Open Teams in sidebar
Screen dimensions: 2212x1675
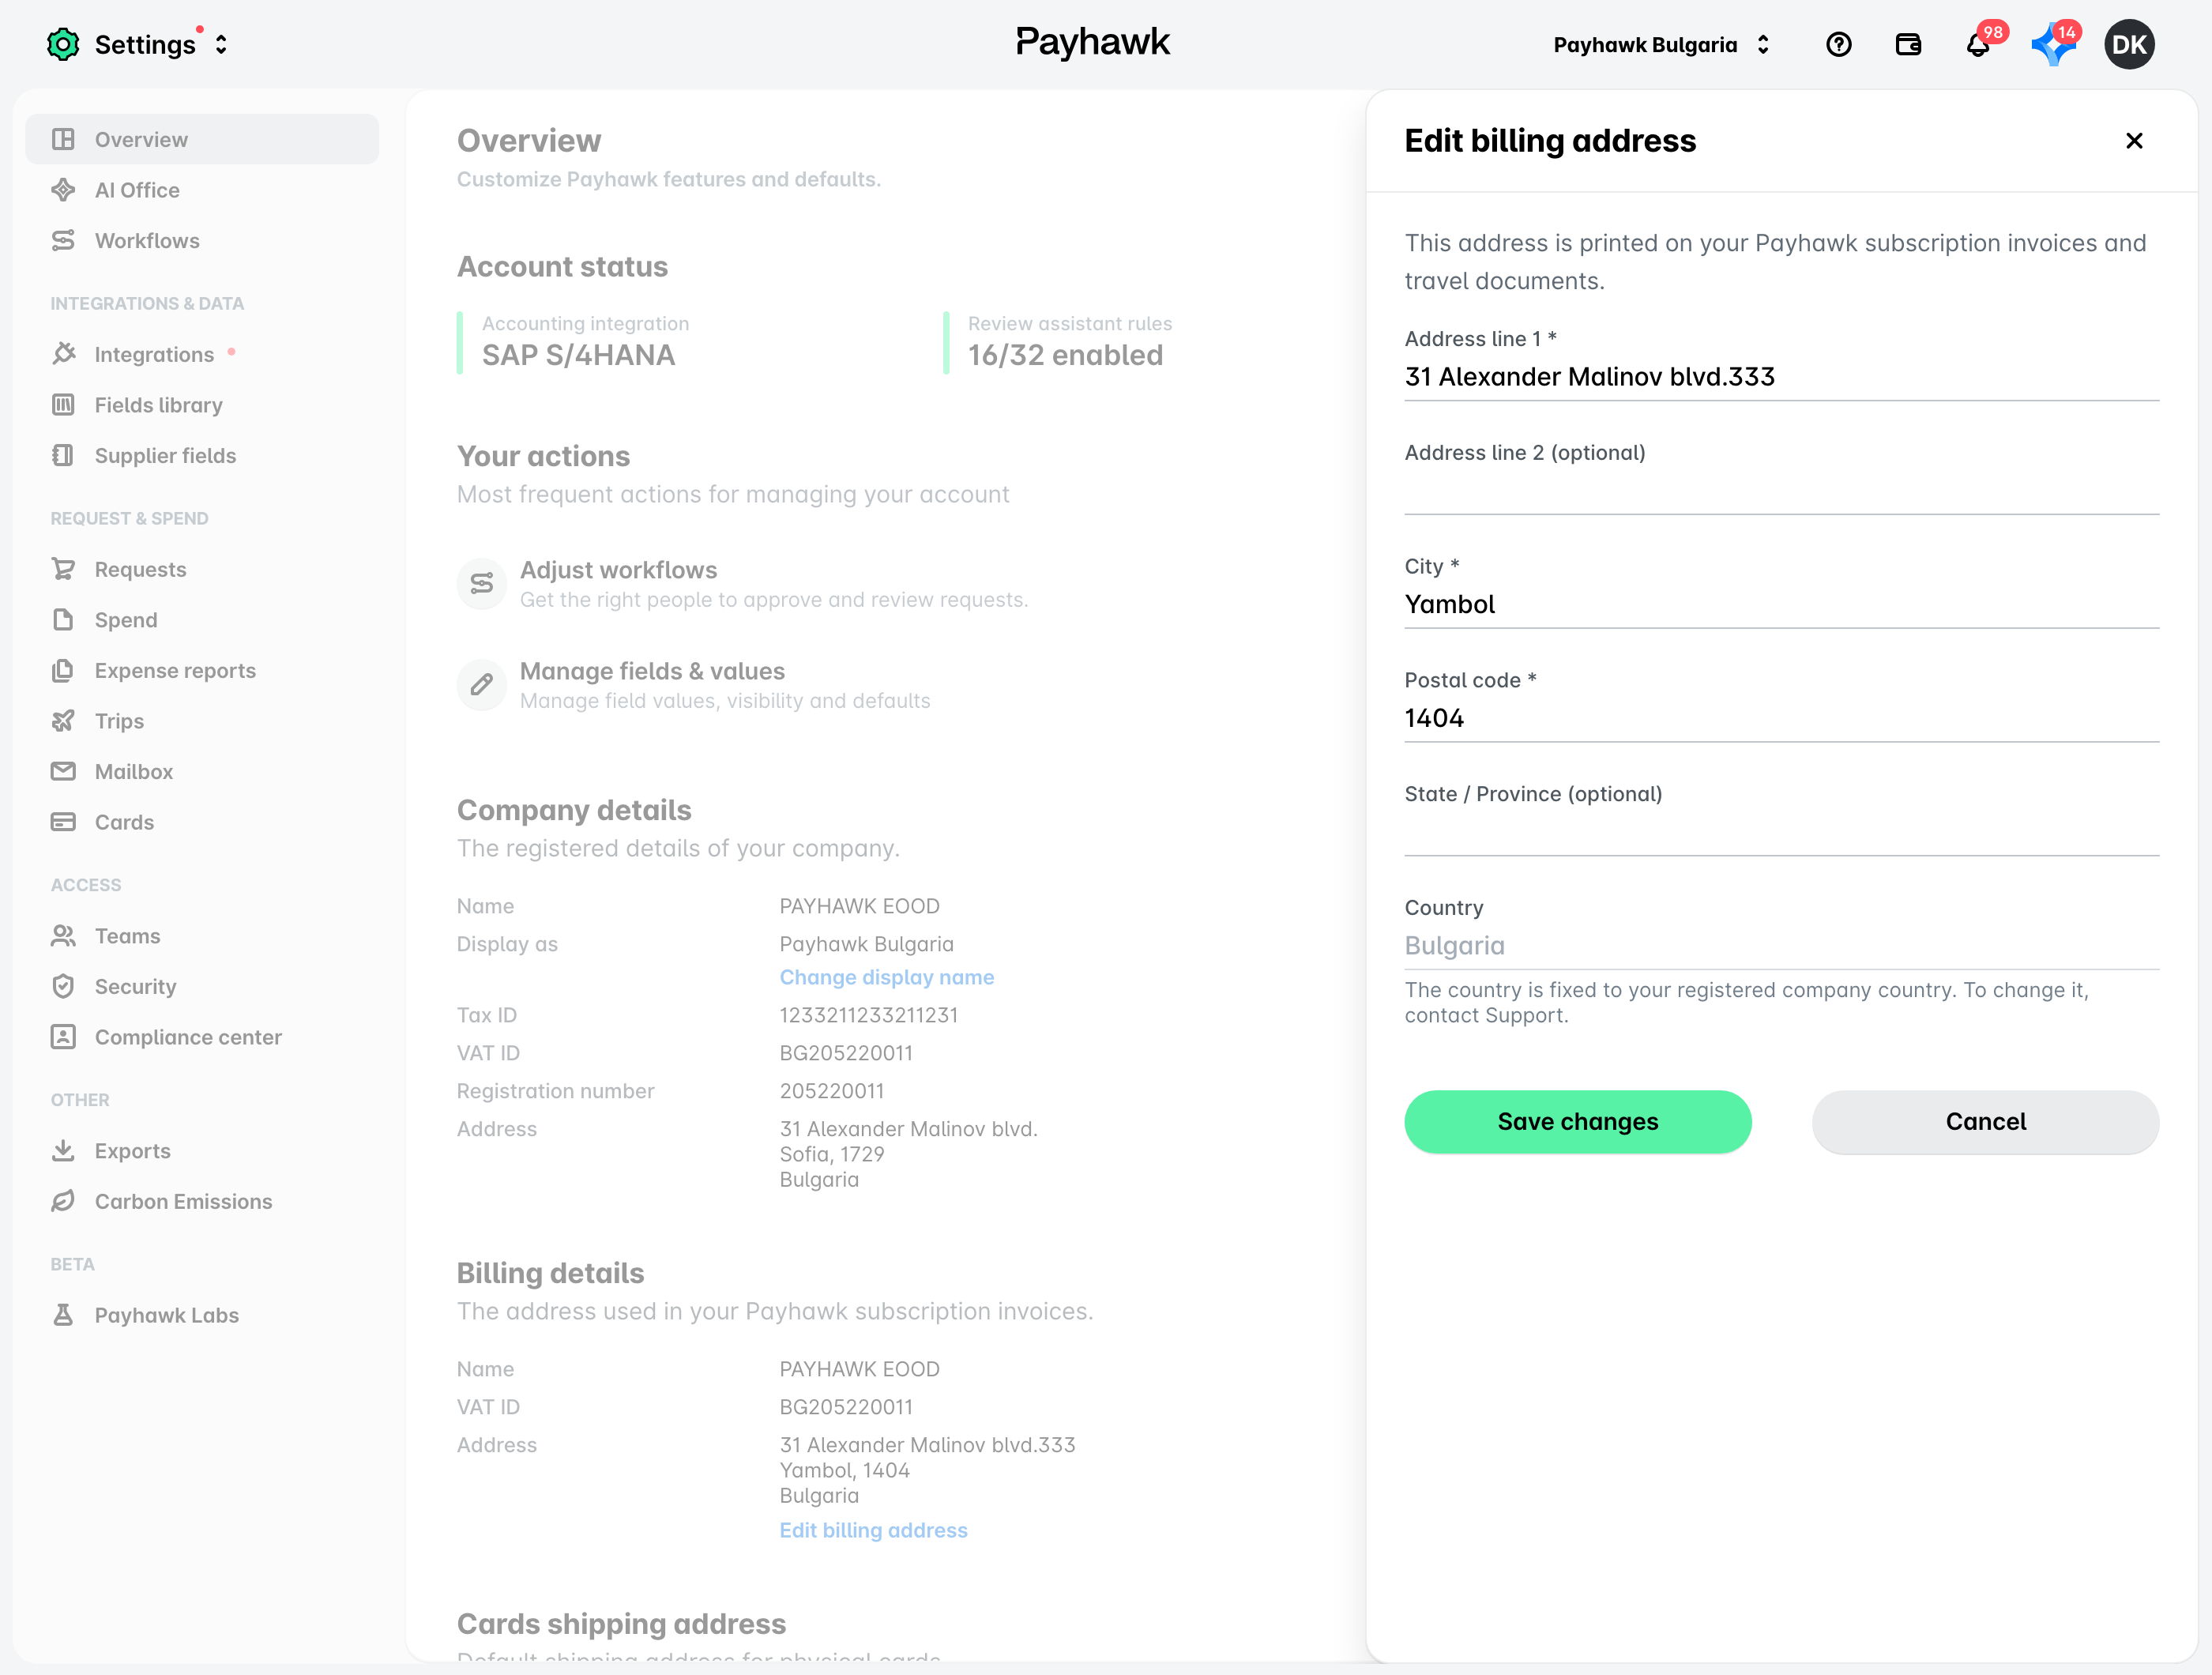pyautogui.click(x=202, y=936)
